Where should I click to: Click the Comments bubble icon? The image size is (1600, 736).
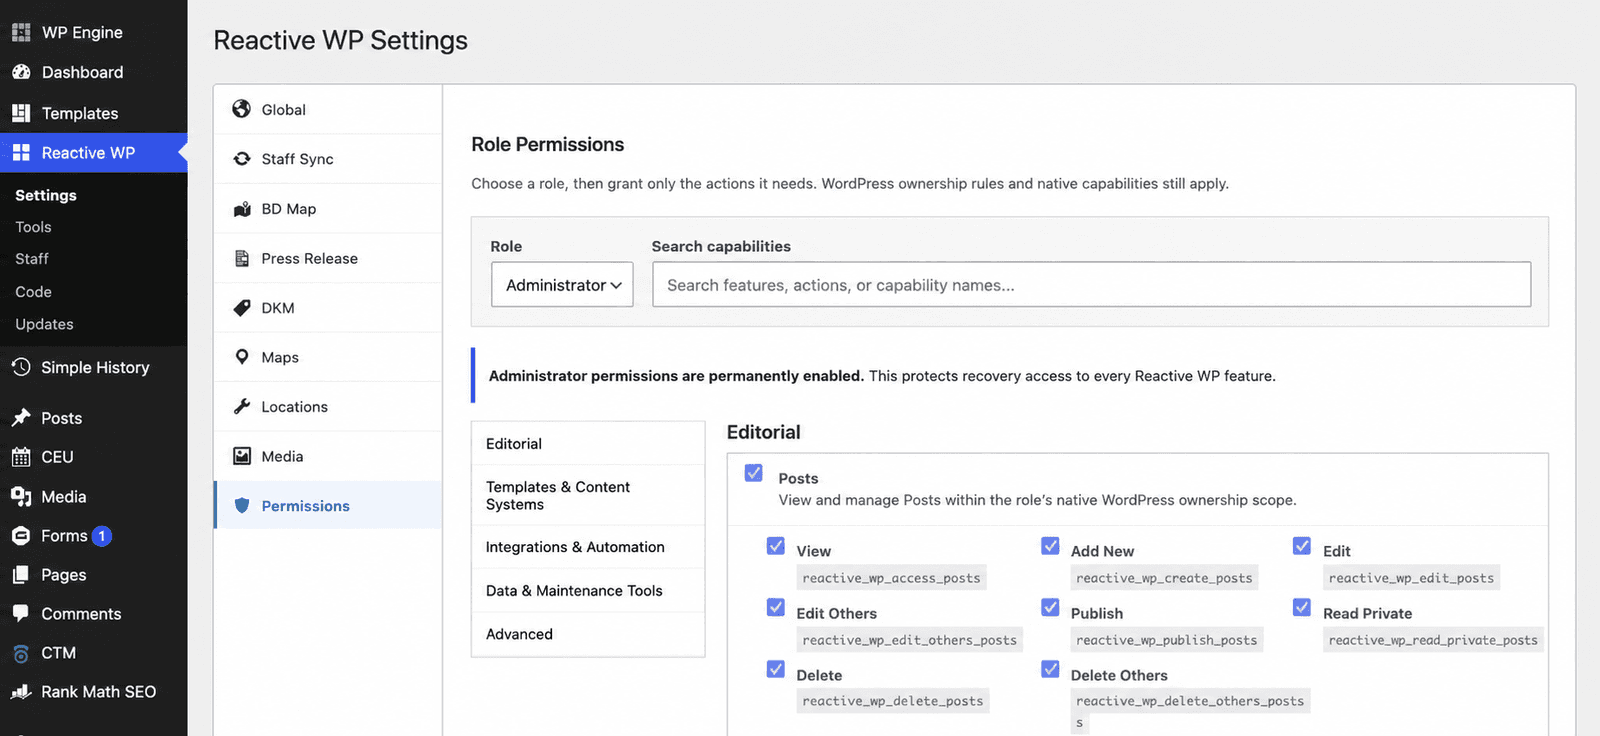[21, 614]
